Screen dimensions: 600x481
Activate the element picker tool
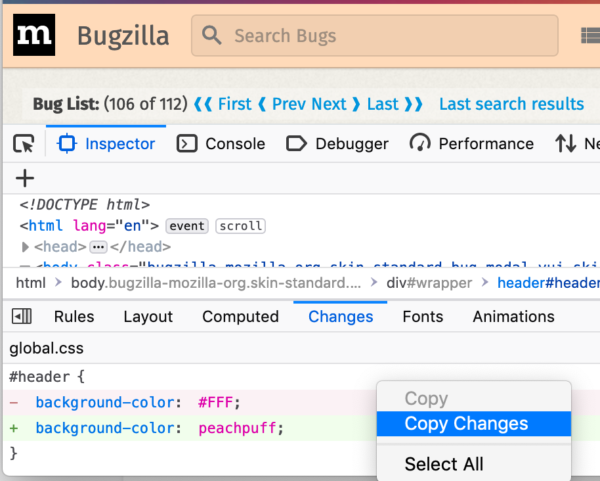(x=24, y=144)
